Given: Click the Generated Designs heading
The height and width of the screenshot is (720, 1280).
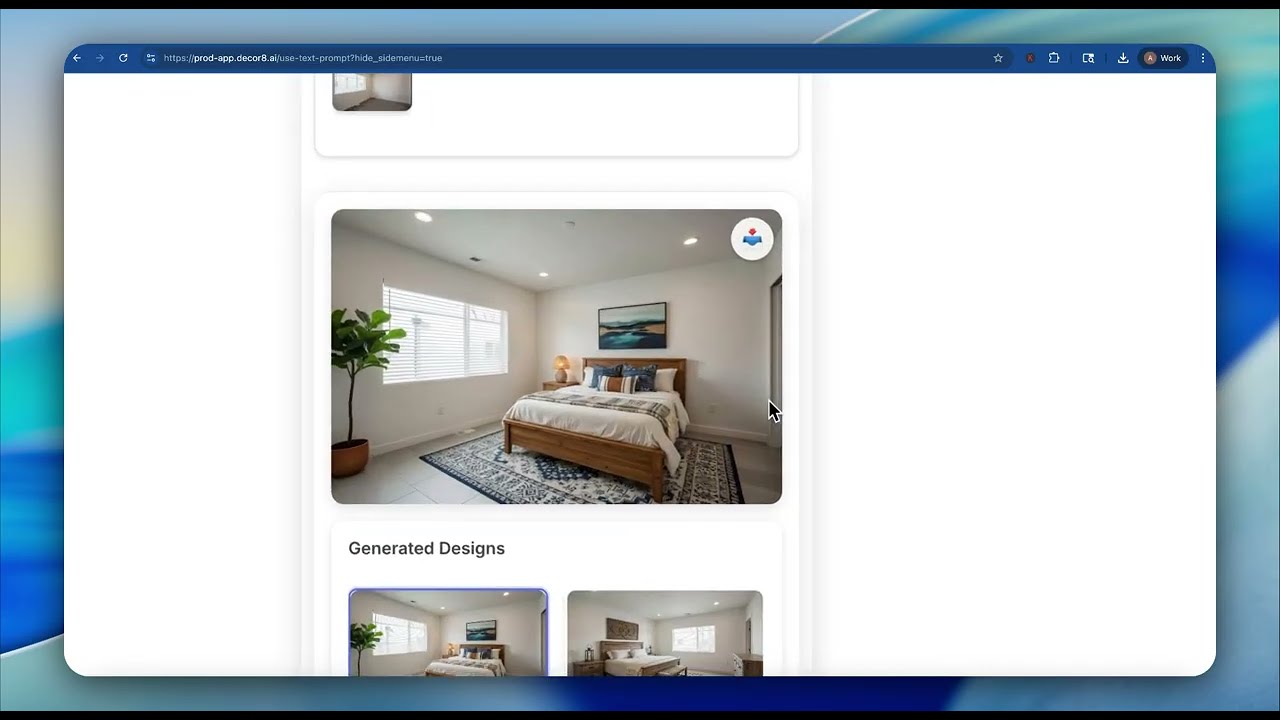Looking at the screenshot, I should (x=427, y=548).
